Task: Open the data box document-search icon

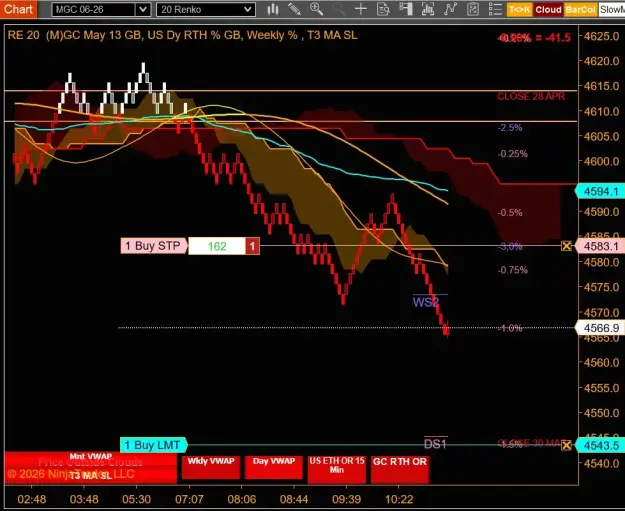Action: coord(383,9)
